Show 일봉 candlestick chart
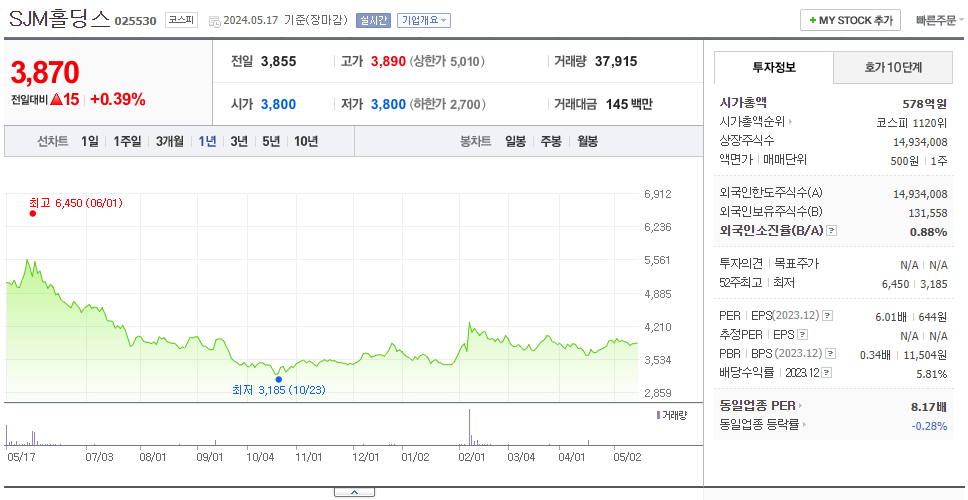The image size is (968, 500). [x=515, y=141]
